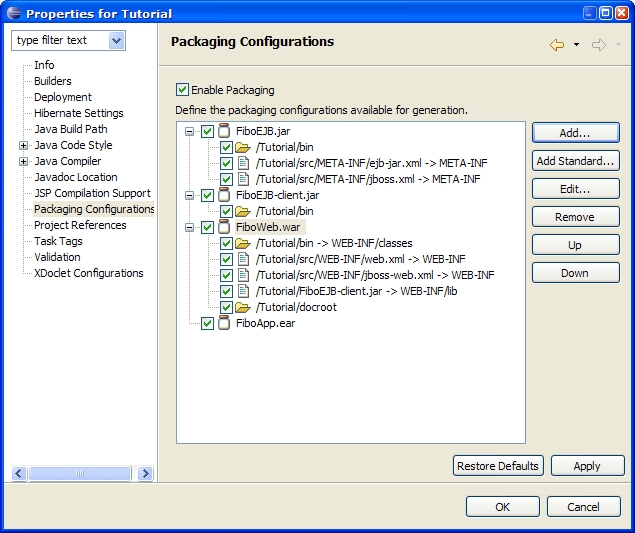This screenshot has height=533, width=635.
Task: Open XDoclet Configurations page
Action: tap(88, 273)
